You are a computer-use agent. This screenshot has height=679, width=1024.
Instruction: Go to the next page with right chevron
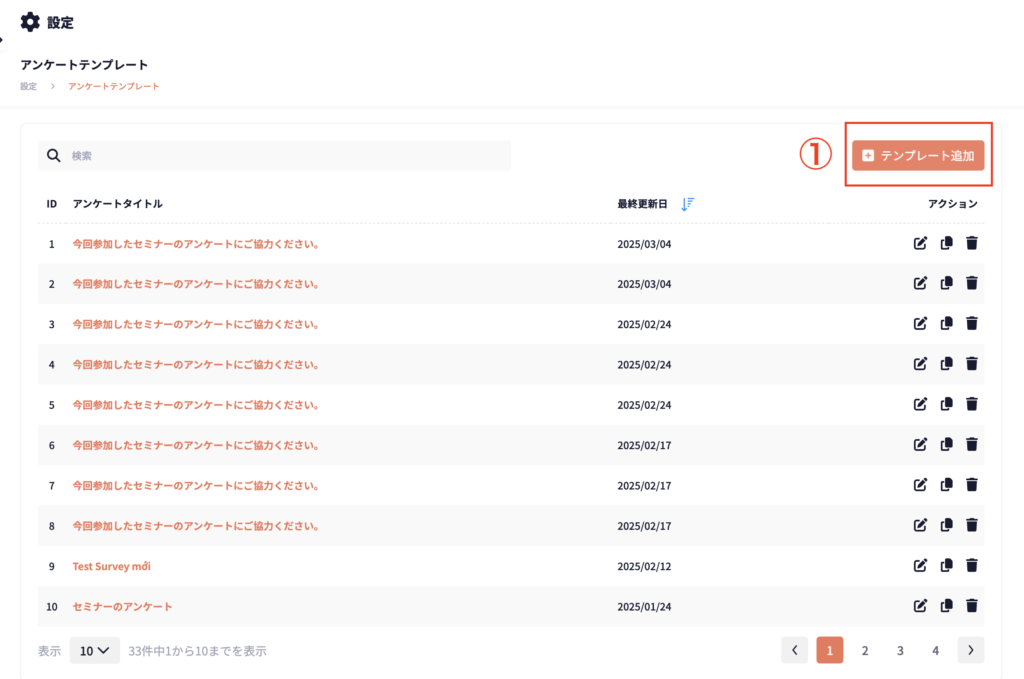tap(970, 650)
